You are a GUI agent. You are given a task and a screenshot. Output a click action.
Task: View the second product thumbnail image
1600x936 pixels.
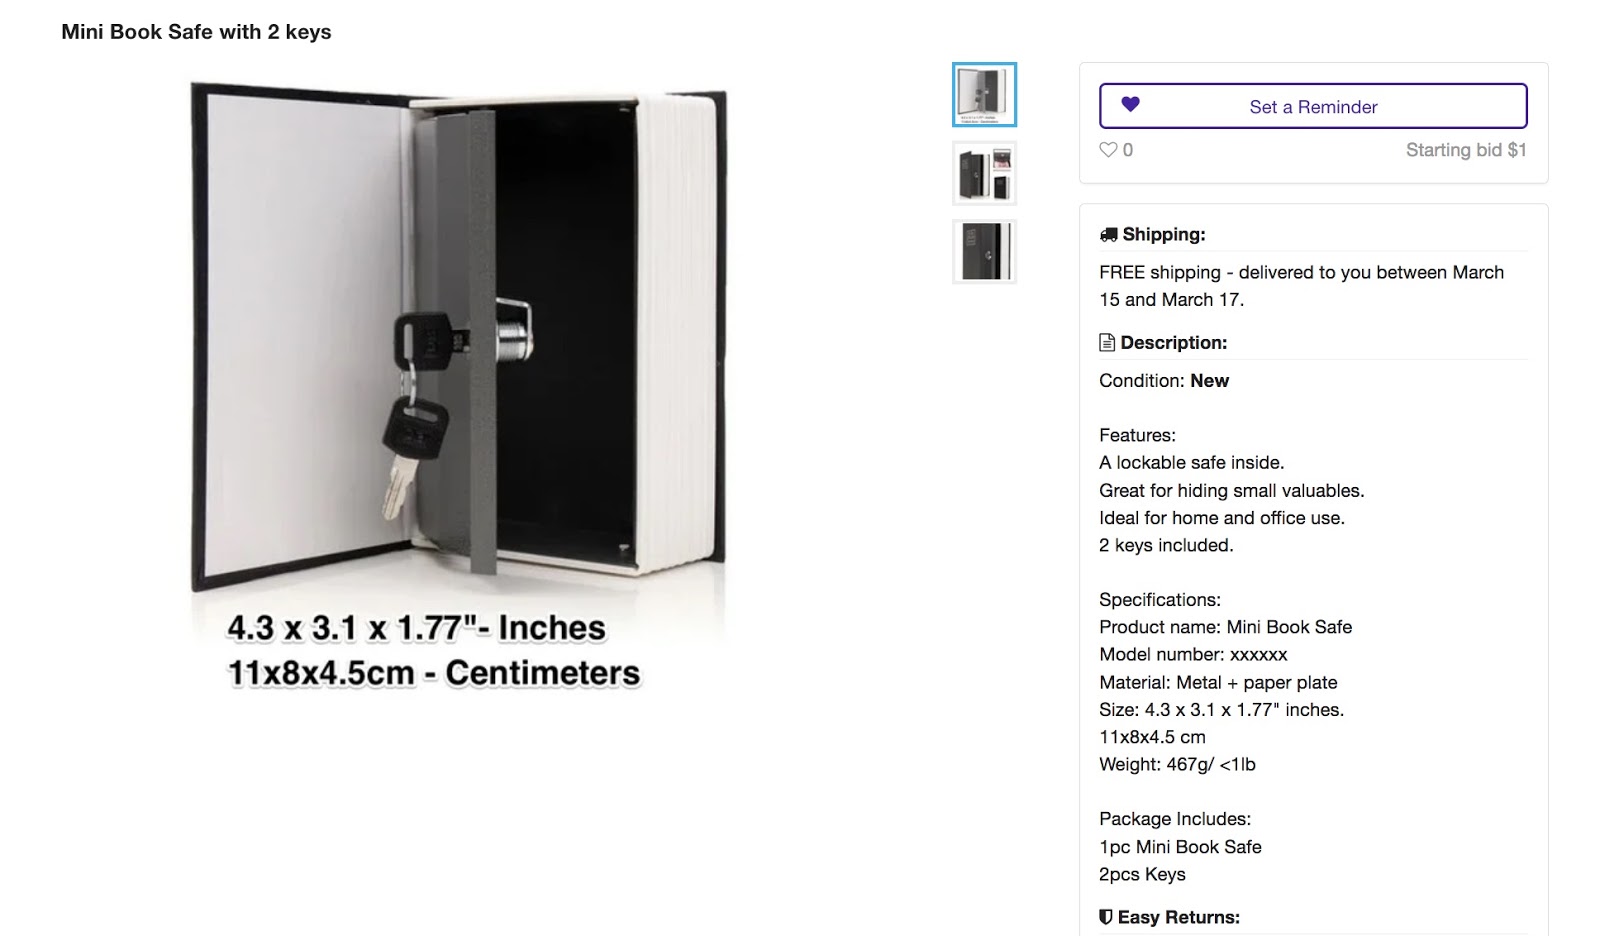click(x=984, y=173)
